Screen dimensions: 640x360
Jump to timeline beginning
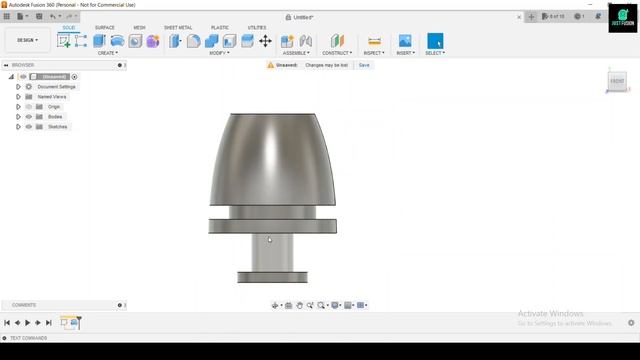coord(7,322)
